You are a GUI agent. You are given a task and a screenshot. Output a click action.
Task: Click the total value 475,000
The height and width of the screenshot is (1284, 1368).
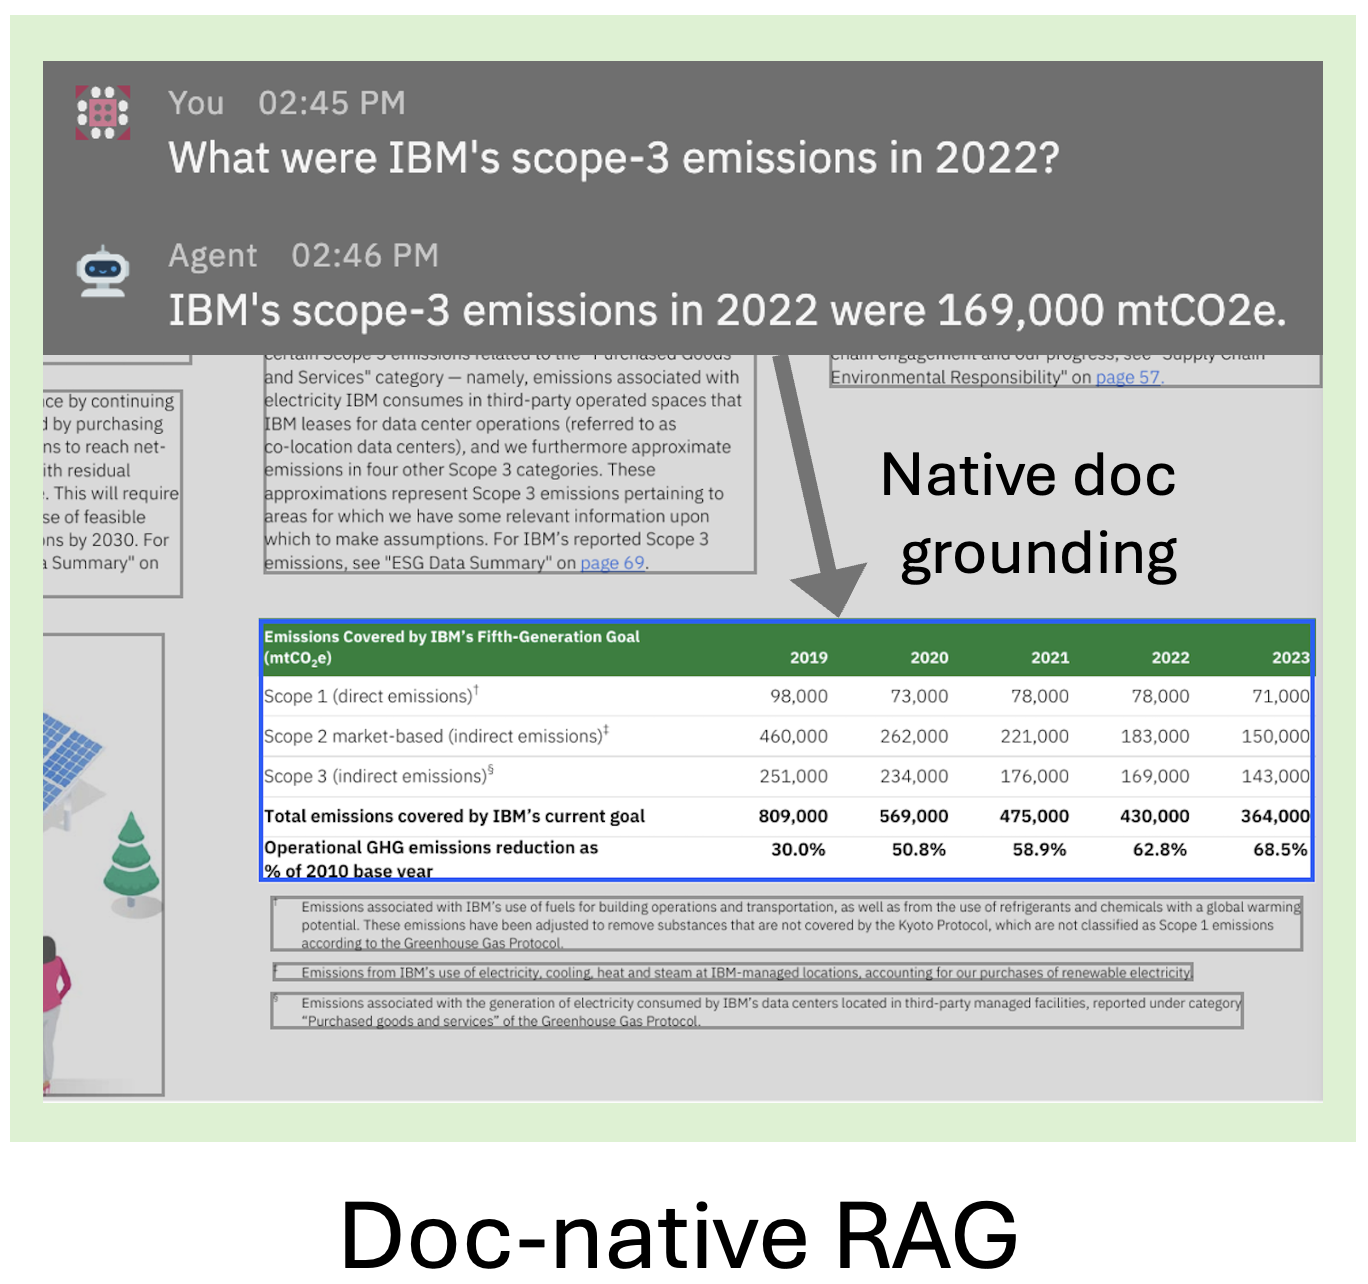tap(1035, 816)
